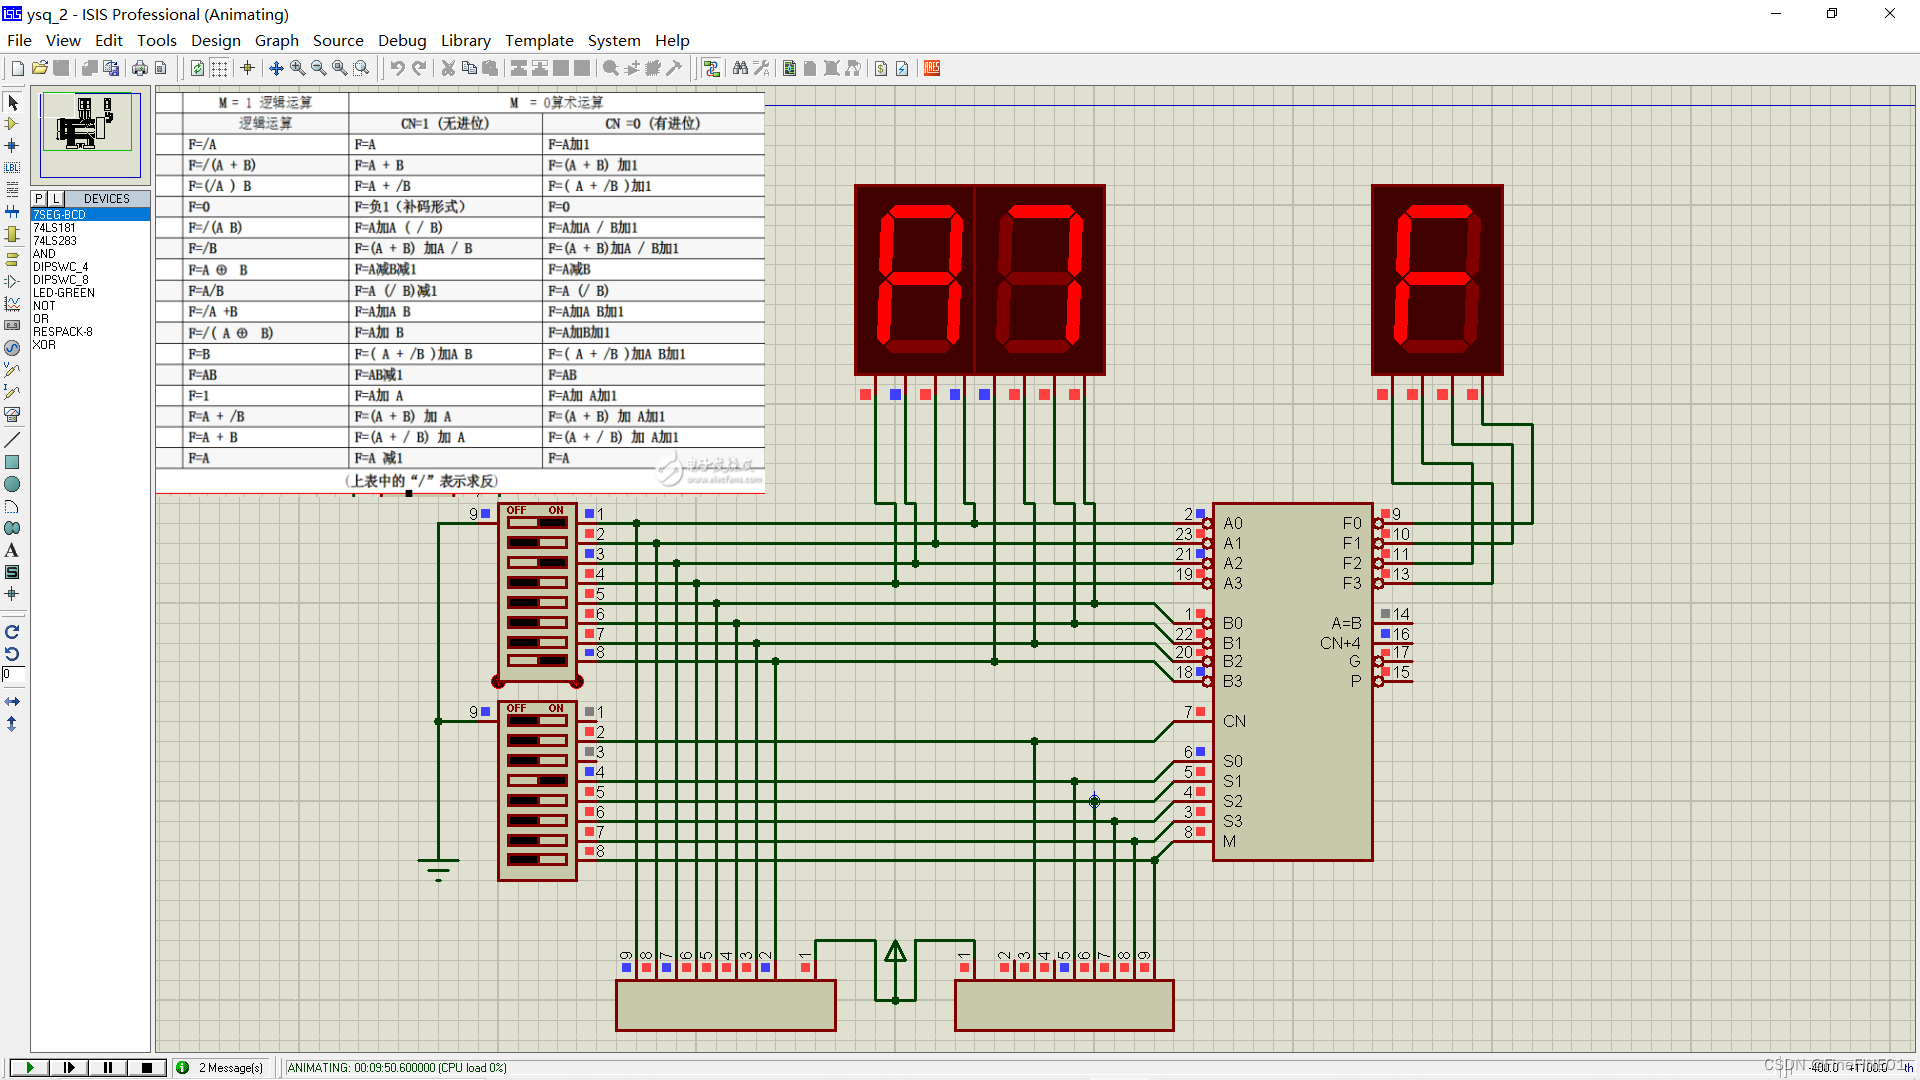Select 74LS181 in the devices list
Image resolution: width=1920 pixels, height=1080 pixels.
[55, 228]
